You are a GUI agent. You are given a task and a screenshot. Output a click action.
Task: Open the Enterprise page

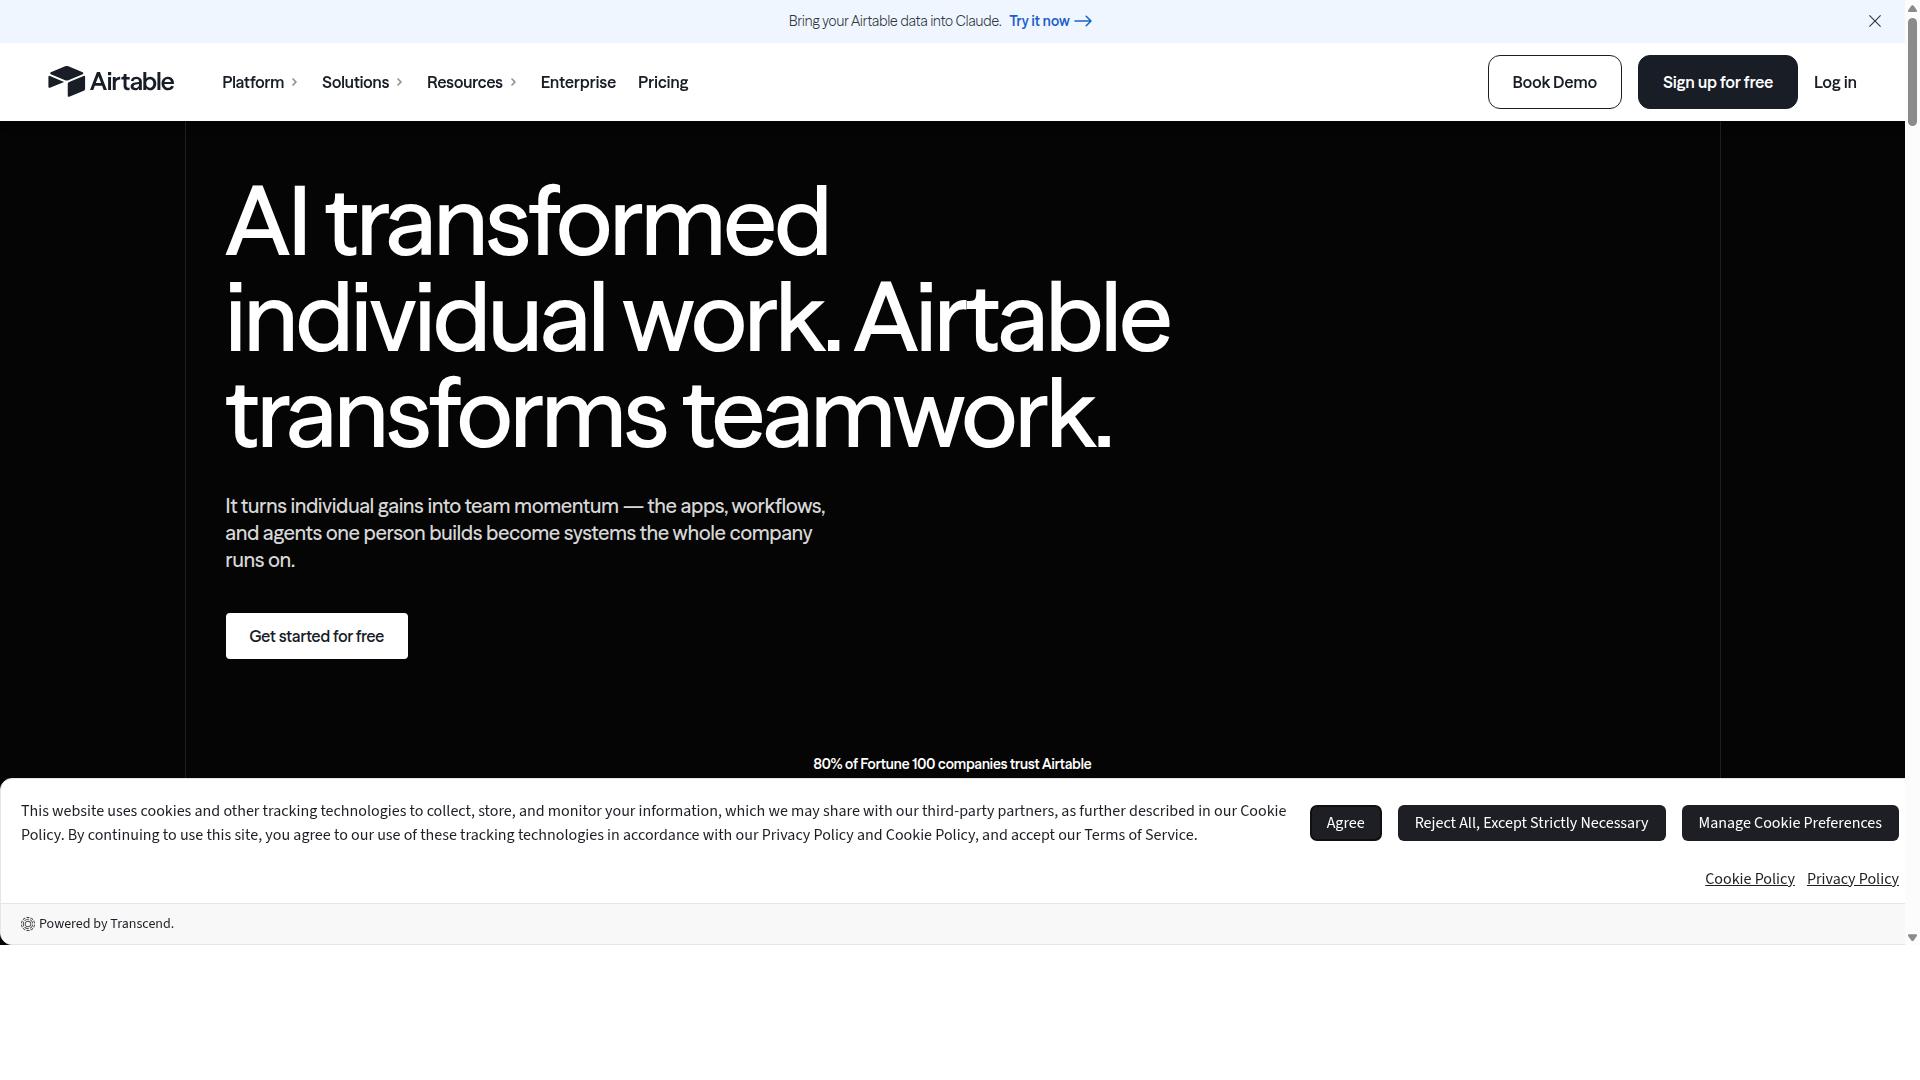pos(578,82)
